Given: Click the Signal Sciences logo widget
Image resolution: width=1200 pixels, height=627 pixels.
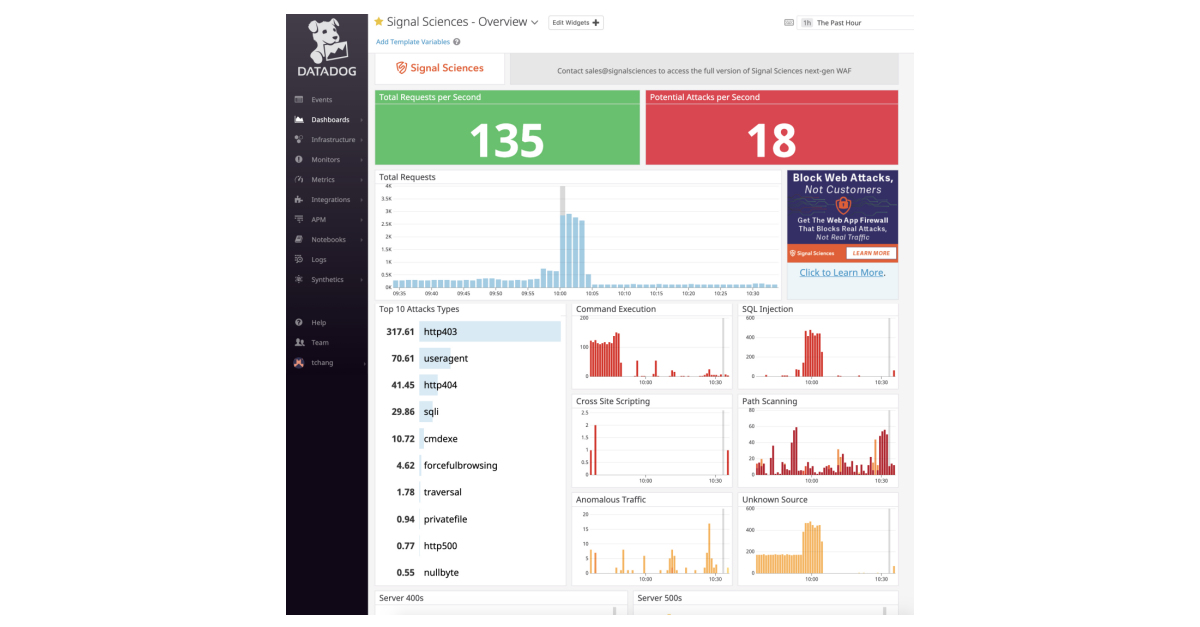Looking at the screenshot, I should point(440,68).
